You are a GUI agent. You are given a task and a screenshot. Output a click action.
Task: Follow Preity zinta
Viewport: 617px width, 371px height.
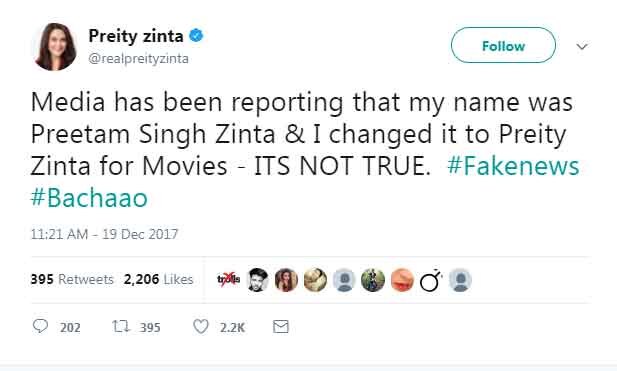503,45
